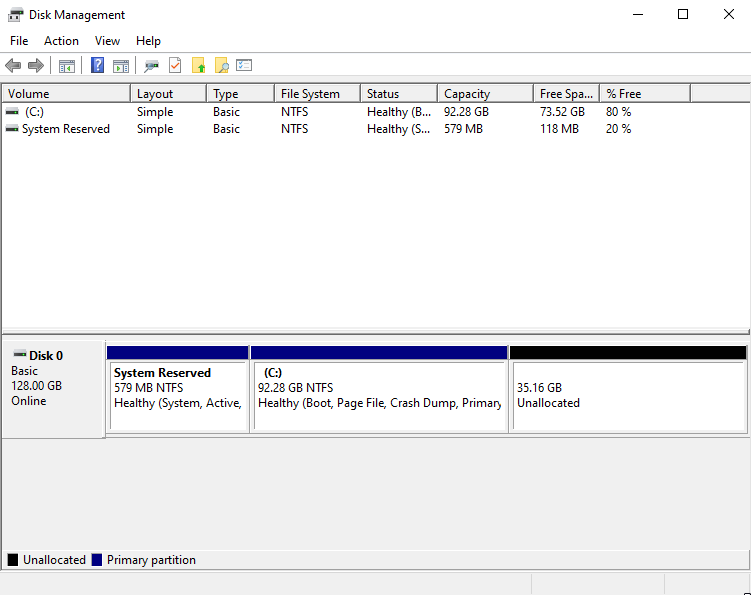Open the View menu
This screenshot has width=751, height=595.
click(107, 41)
